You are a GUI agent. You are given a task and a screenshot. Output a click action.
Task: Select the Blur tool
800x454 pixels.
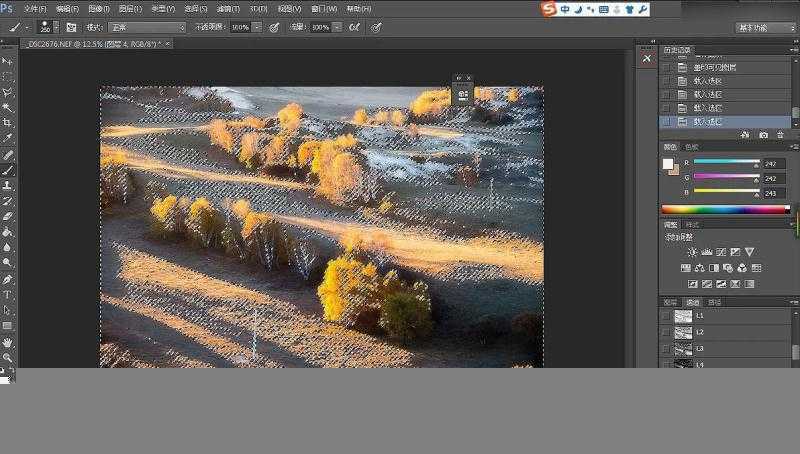(7, 247)
